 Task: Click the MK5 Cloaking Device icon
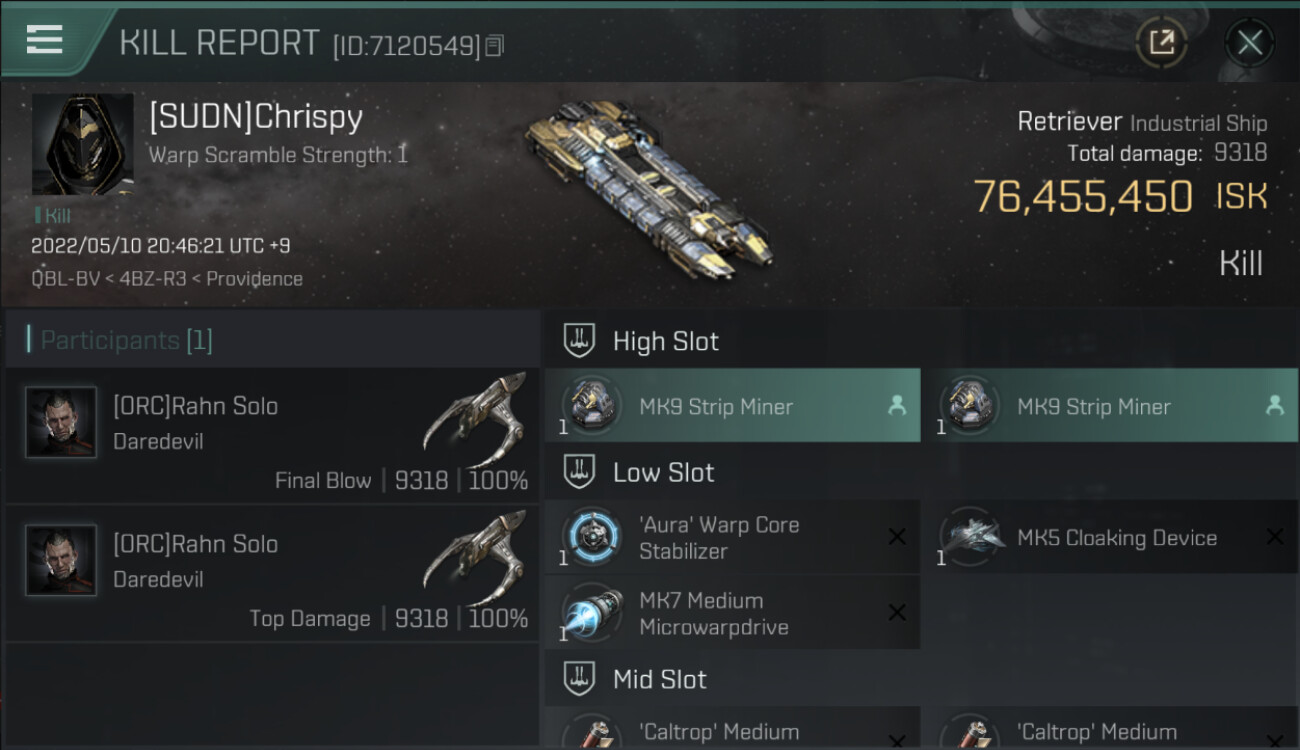[970, 537]
